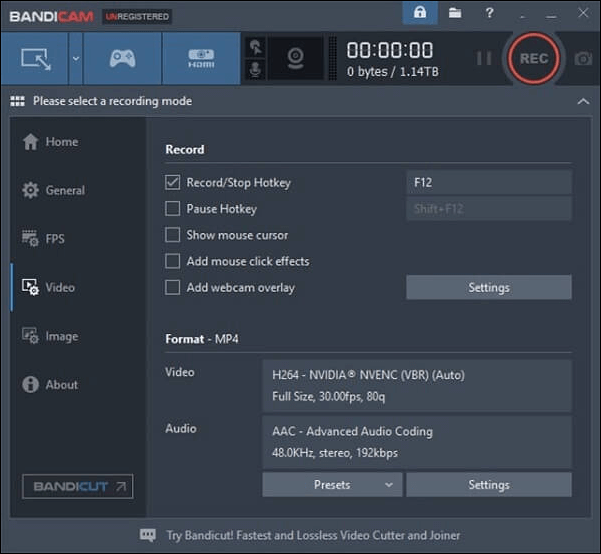This screenshot has height=554, width=601.
Task: Click the F12 hotkey input field
Action: (488, 183)
